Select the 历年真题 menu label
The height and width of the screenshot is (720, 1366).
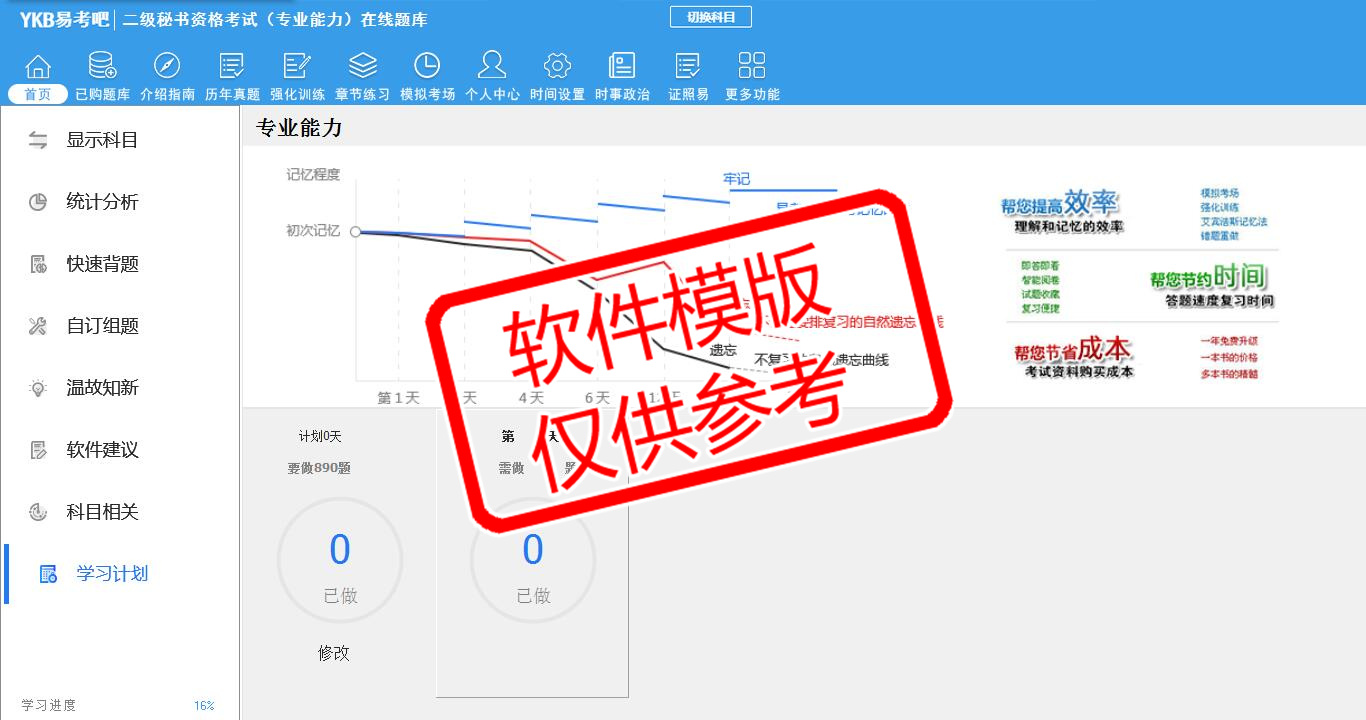(232, 94)
